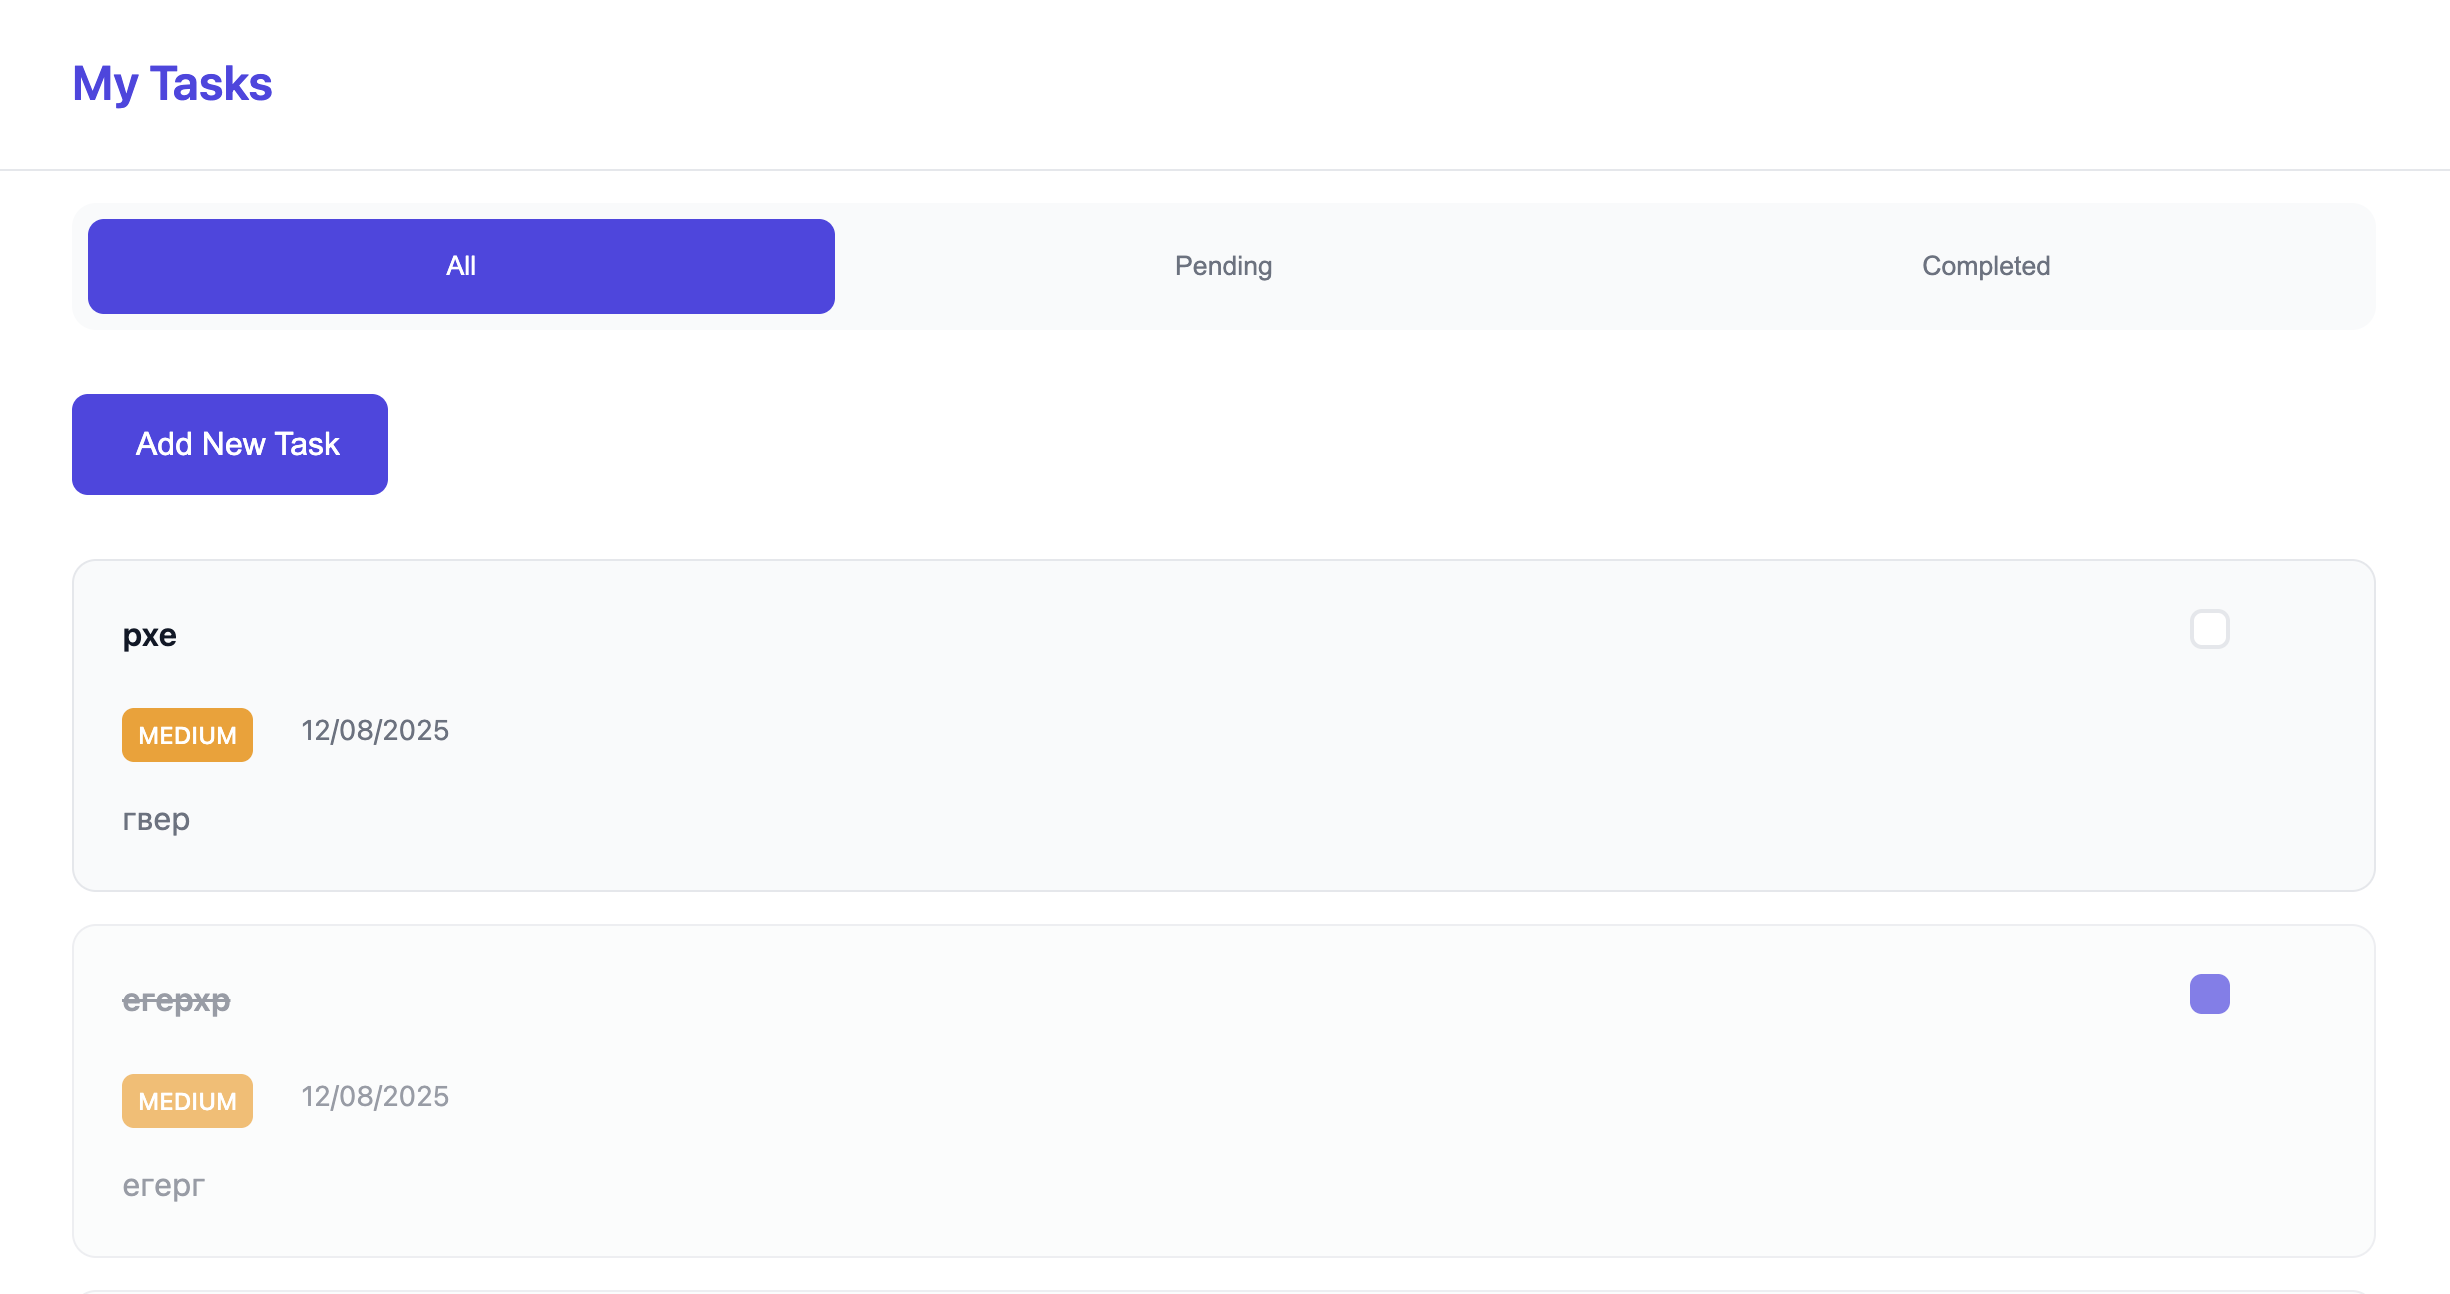2450x1294 pixels.
Task: Click blank space beside Add New Task button
Action: 1300,444
